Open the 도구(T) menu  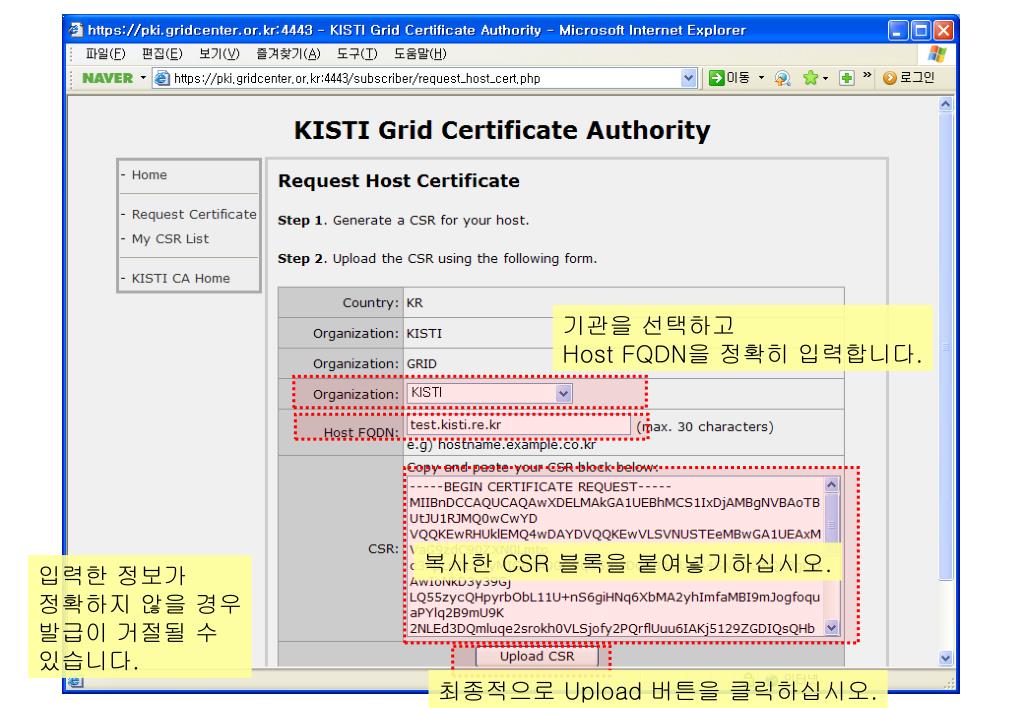[357, 54]
